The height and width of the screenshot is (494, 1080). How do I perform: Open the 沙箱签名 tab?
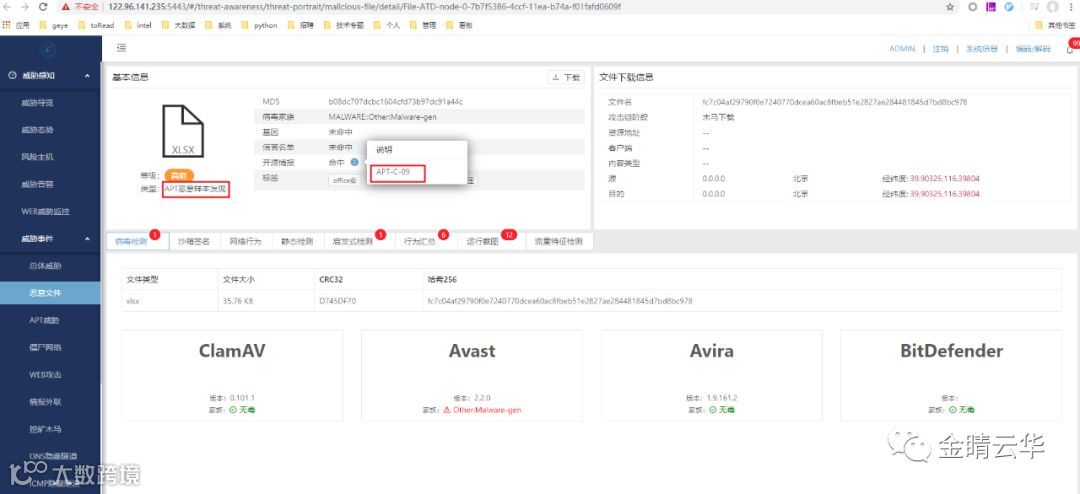pyautogui.click(x=194, y=242)
